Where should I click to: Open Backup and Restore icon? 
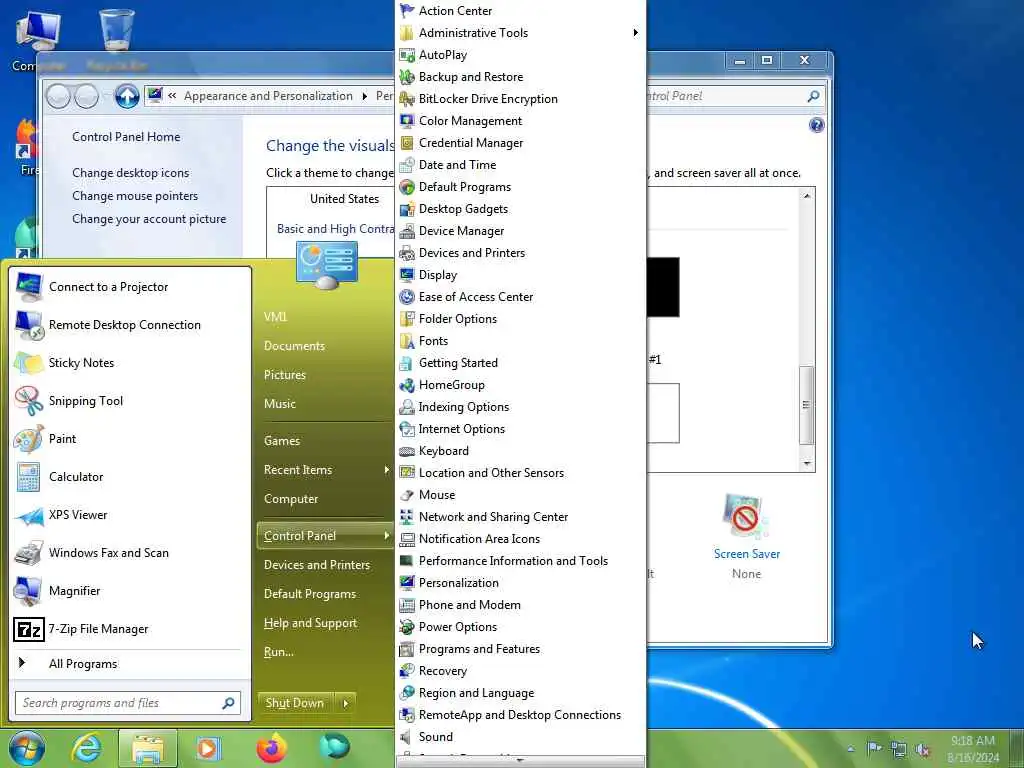(407, 77)
